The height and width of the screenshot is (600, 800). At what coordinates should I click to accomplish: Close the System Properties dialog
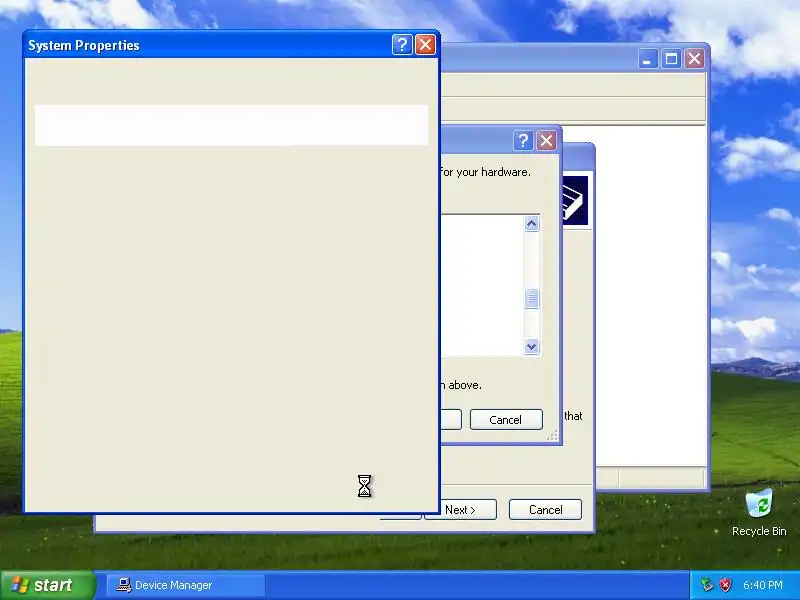[426, 45]
